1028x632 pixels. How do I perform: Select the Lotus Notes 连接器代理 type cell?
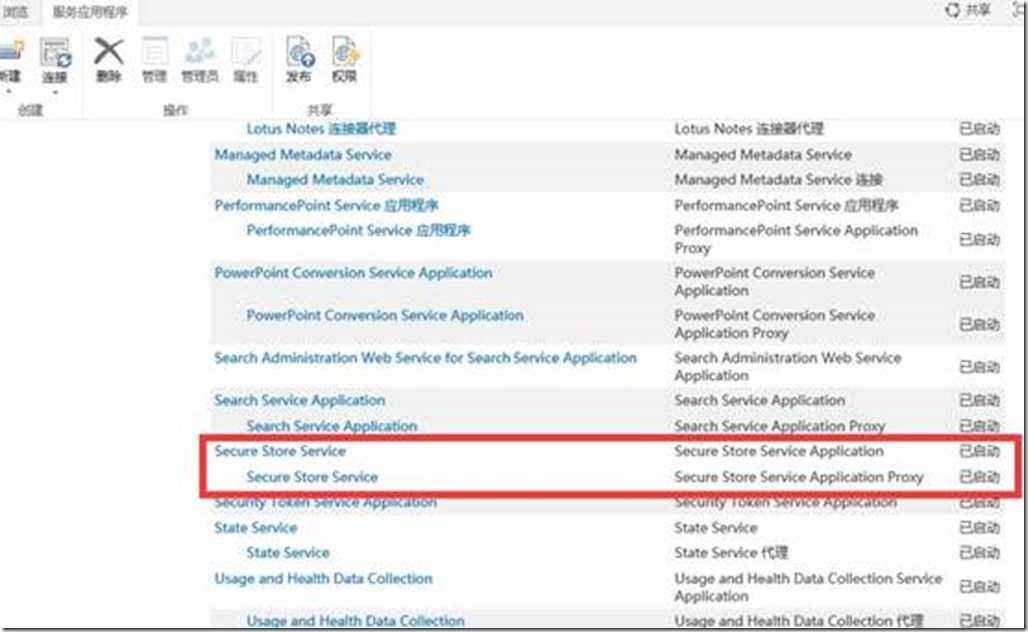click(749, 128)
